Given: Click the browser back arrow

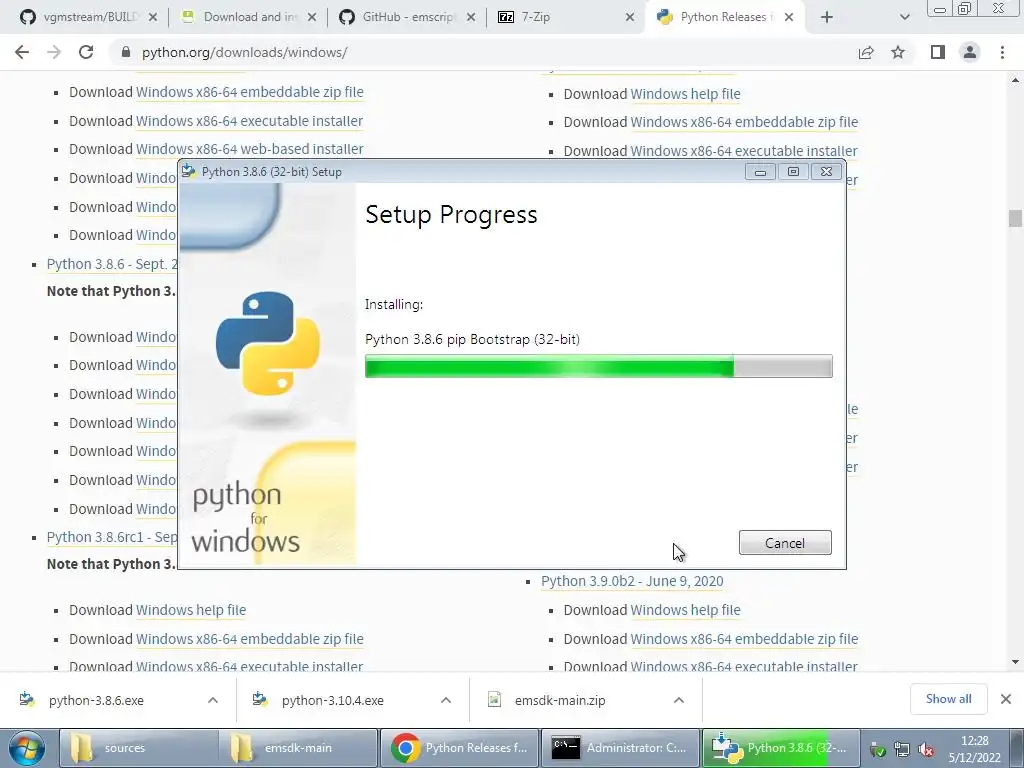Looking at the screenshot, I should (22, 52).
